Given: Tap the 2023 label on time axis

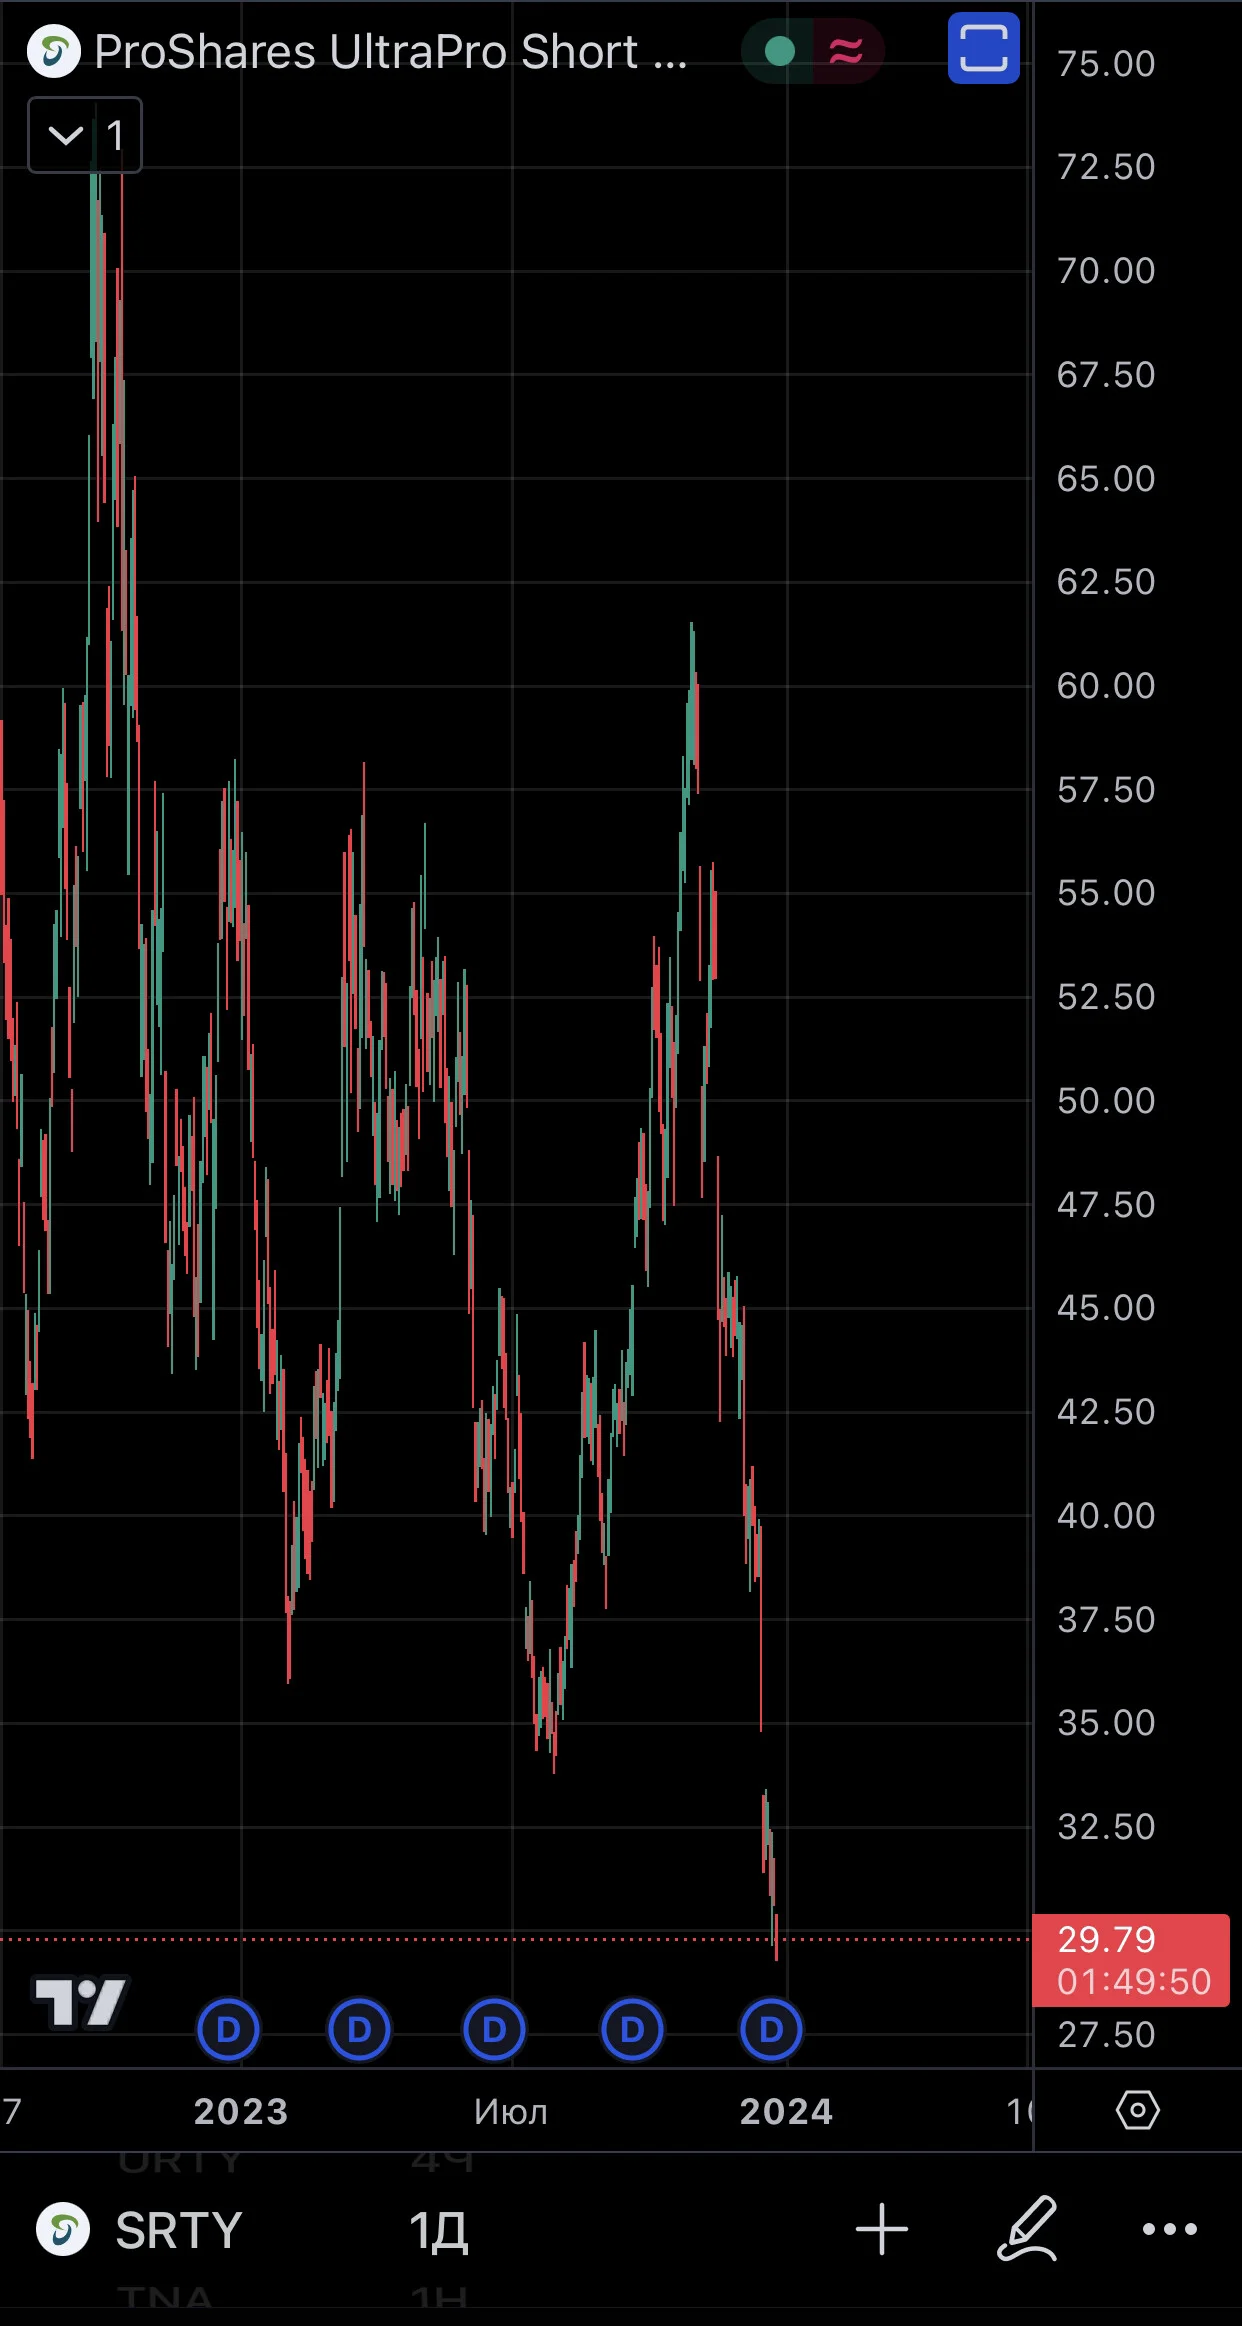Looking at the screenshot, I should tap(241, 2111).
